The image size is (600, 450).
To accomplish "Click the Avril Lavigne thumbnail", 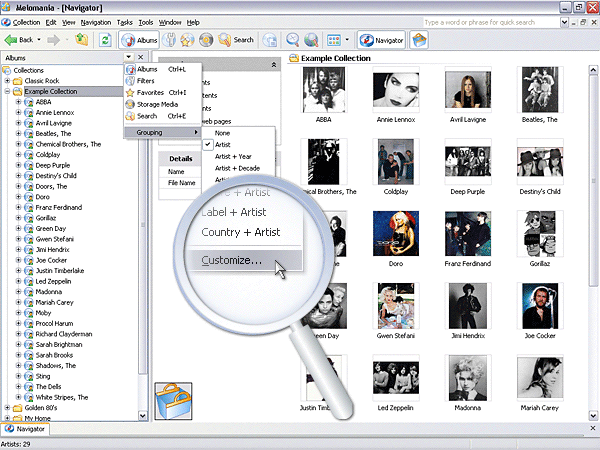I will click(x=468, y=90).
